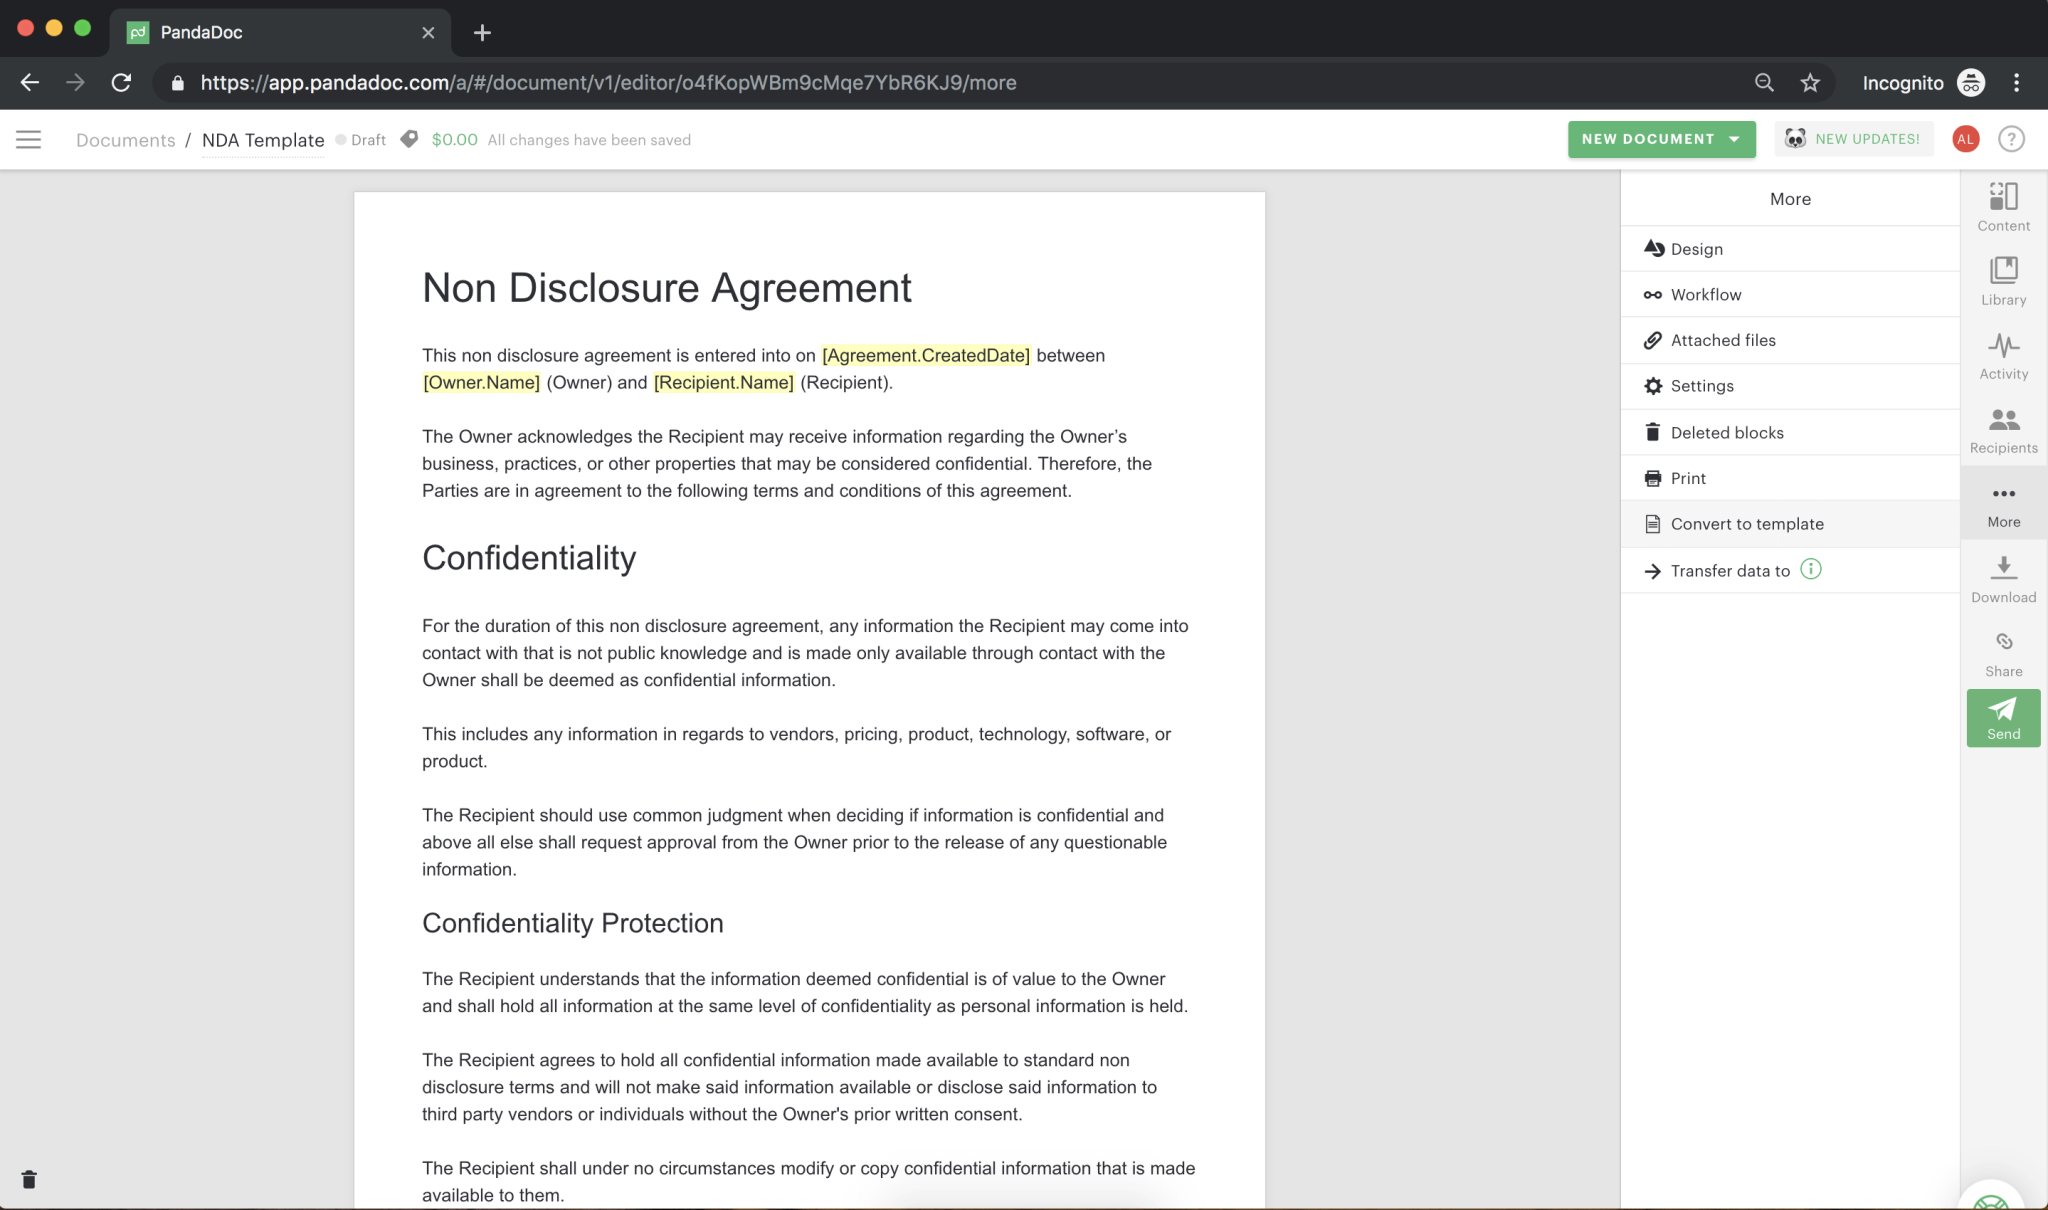Viewport: 2048px width, 1210px height.
Task: Expand the New Document dropdown arrow
Action: click(1734, 139)
